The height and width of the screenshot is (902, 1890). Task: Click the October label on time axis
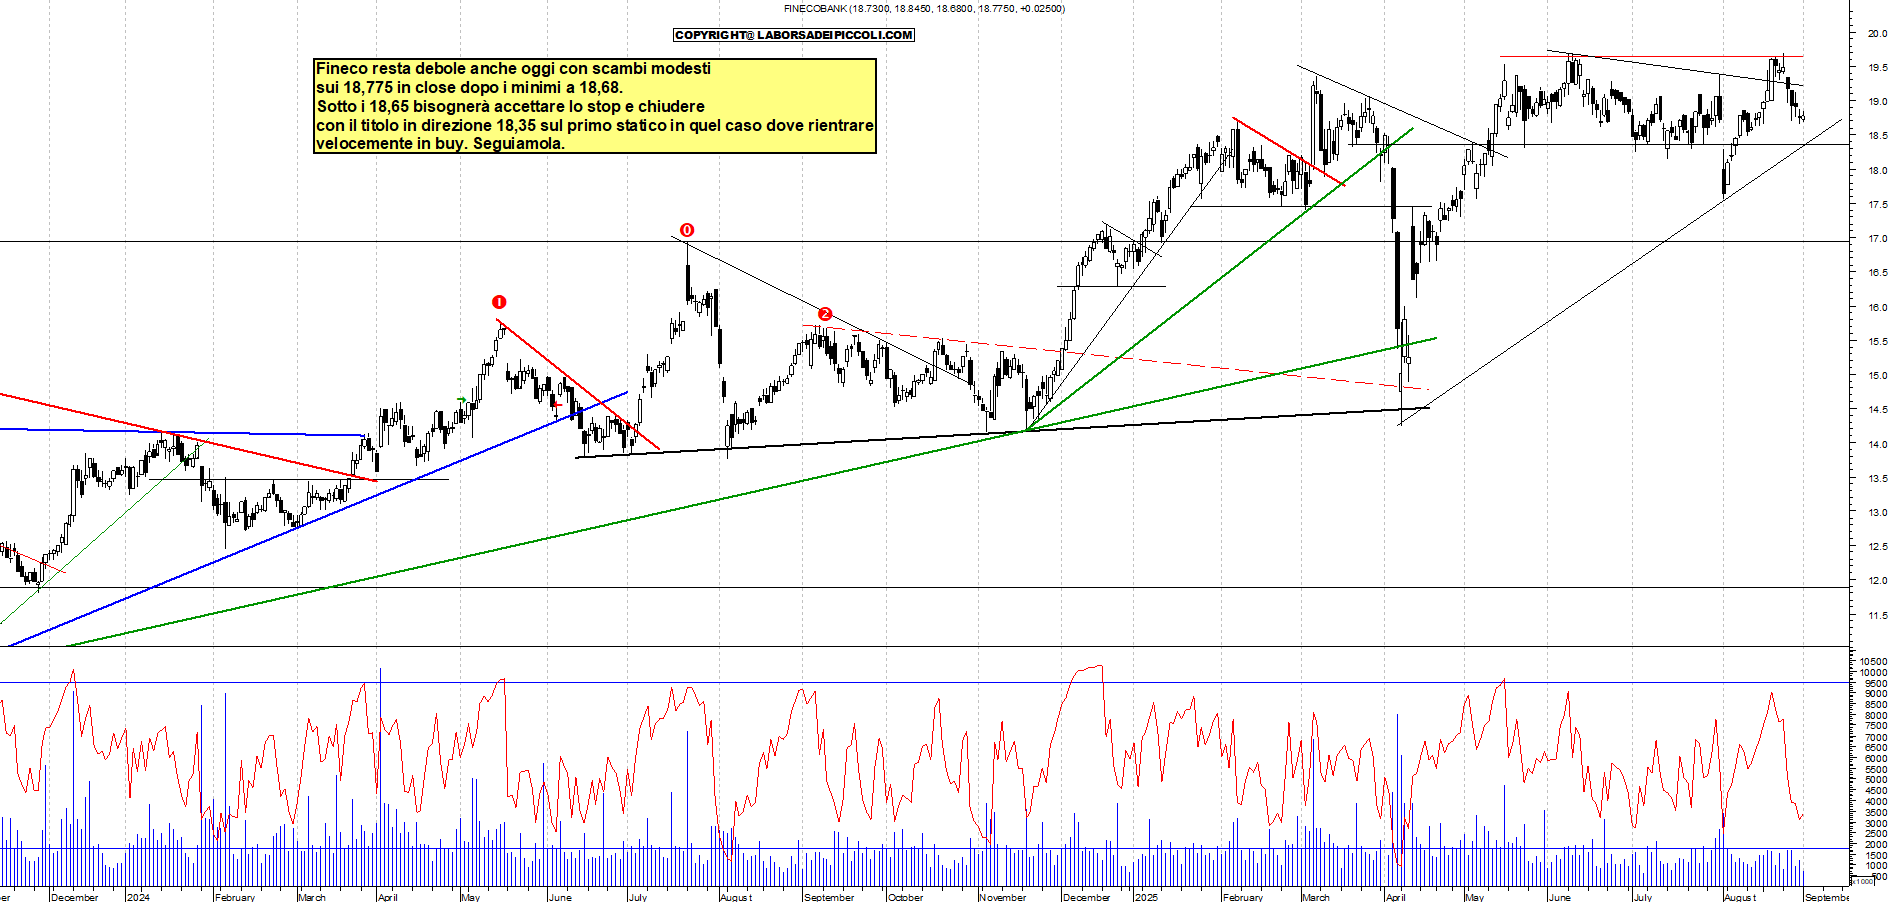point(906,897)
